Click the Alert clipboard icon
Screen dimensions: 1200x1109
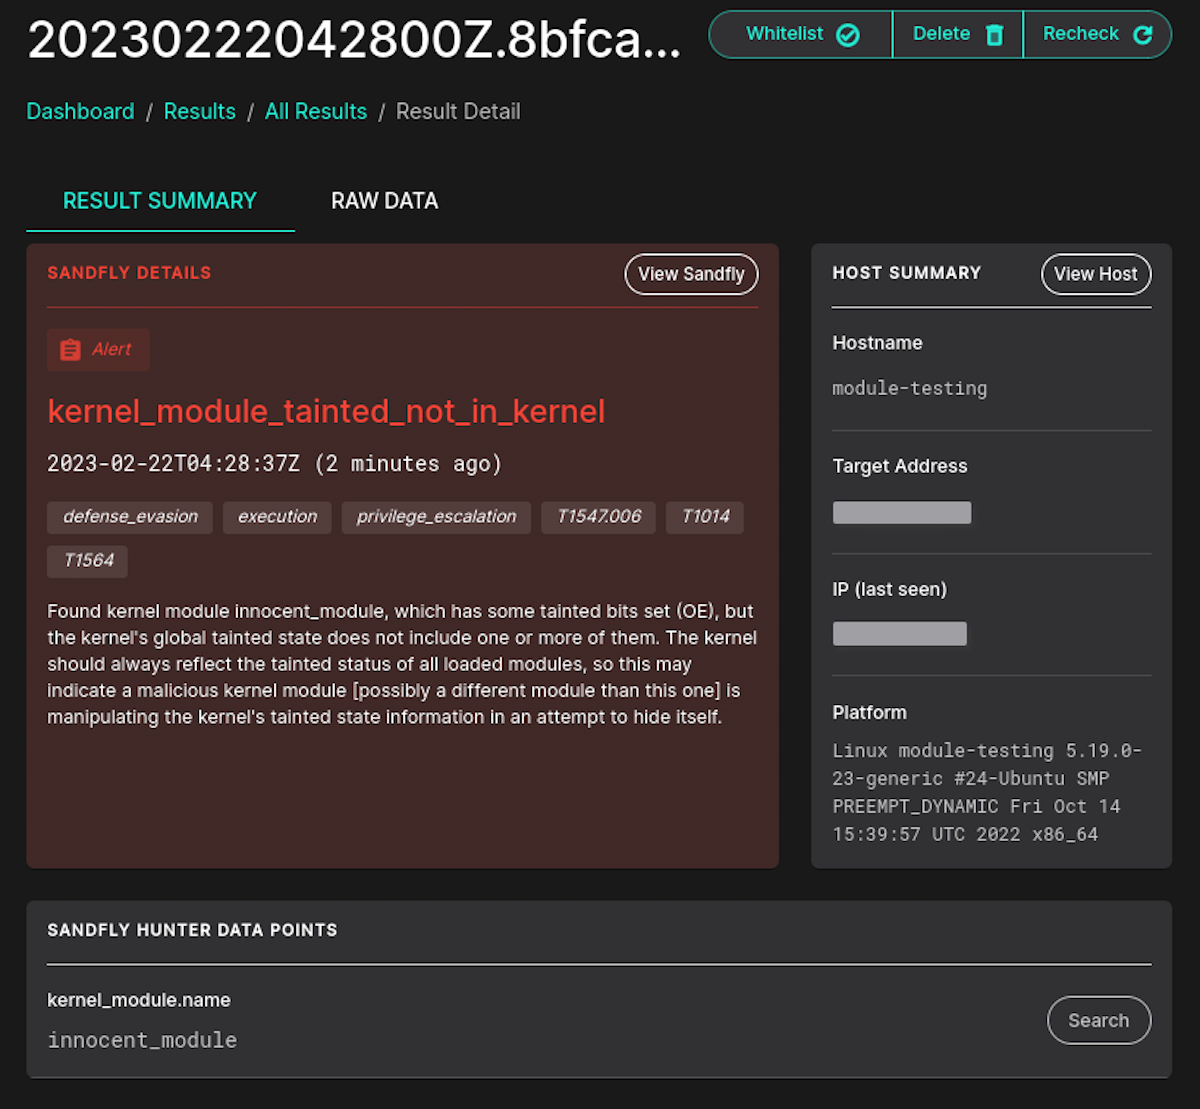[x=70, y=349]
